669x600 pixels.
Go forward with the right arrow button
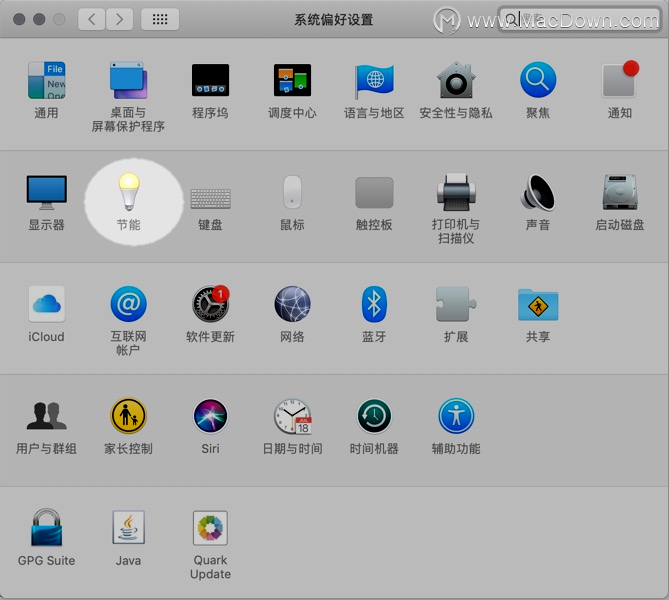[119, 19]
